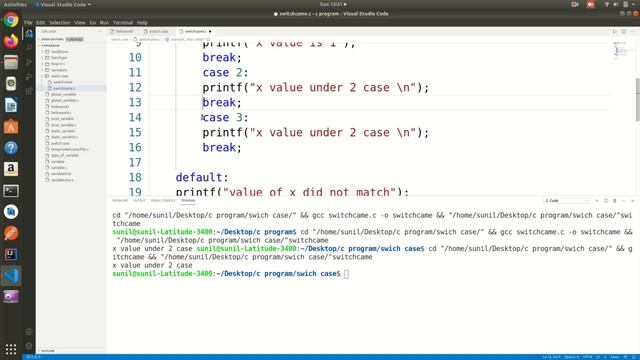Click line number 13 in the gutter
The height and width of the screenshot is (360, 640).
coord(135,102)
